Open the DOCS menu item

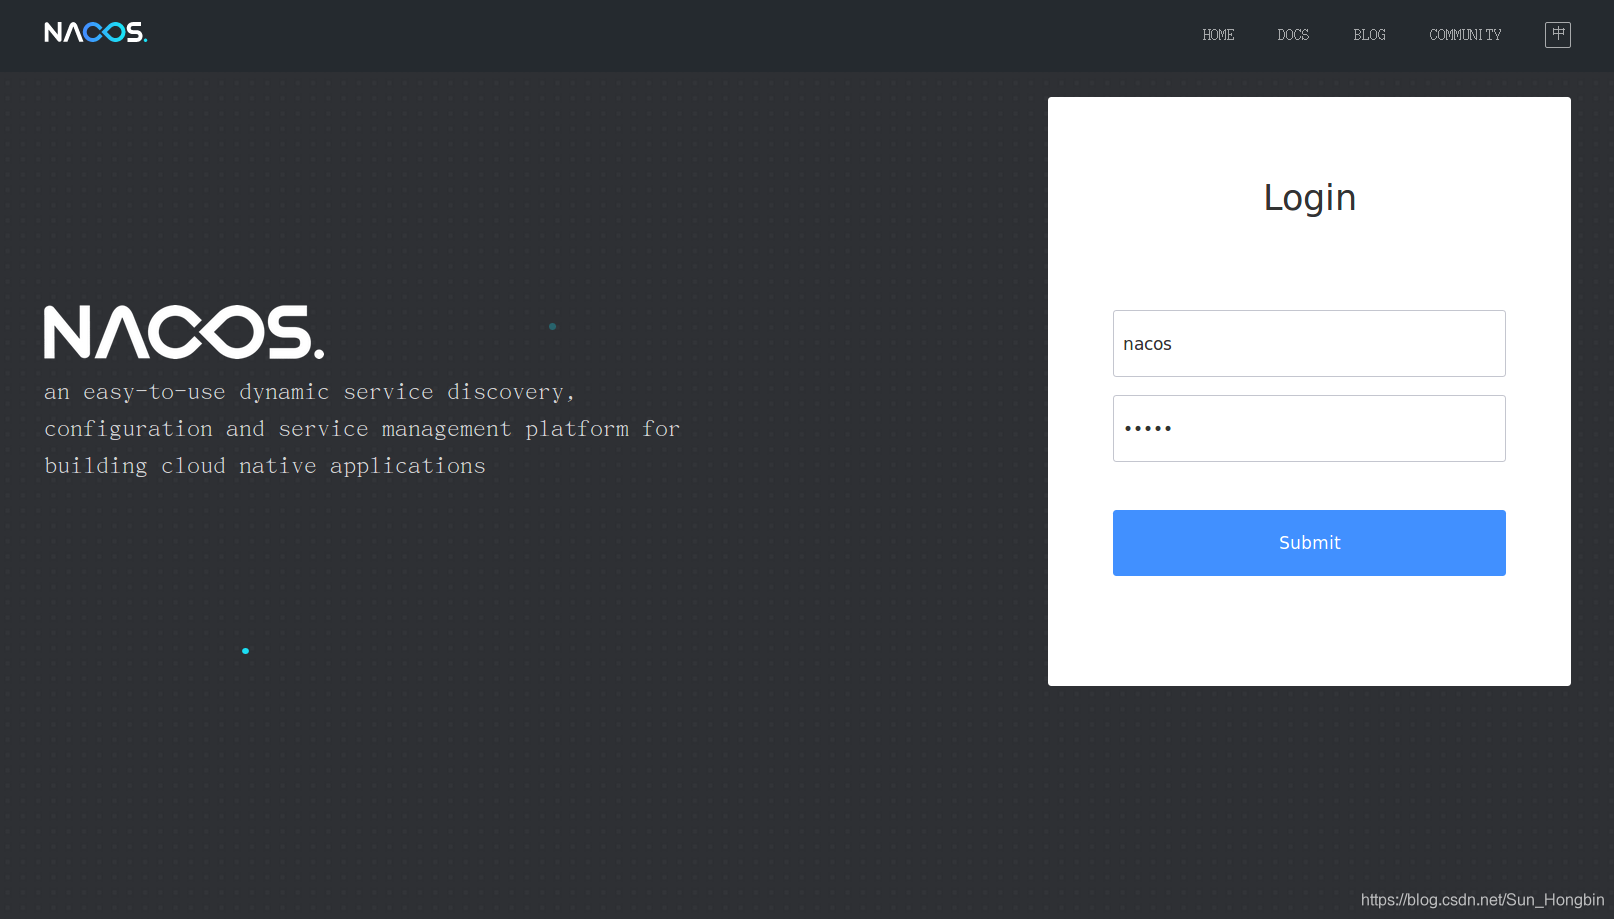click(1293, 35)
